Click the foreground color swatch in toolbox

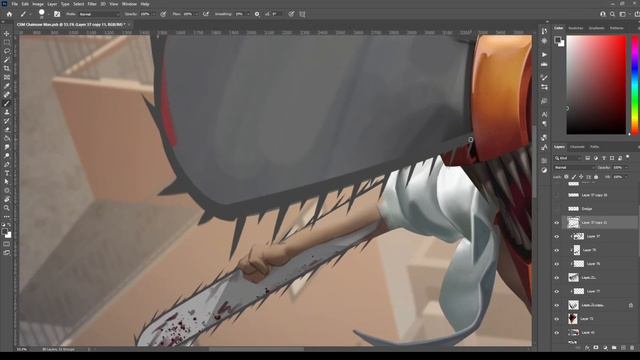pyautogui.click(x=5, y=232)
